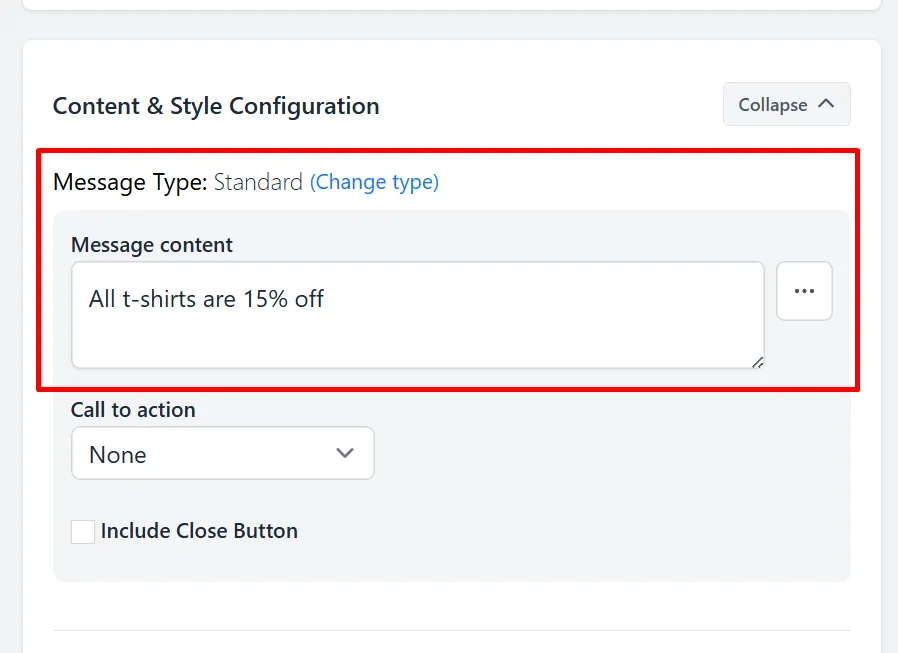Click the Message content field label

tap(152, 245)
